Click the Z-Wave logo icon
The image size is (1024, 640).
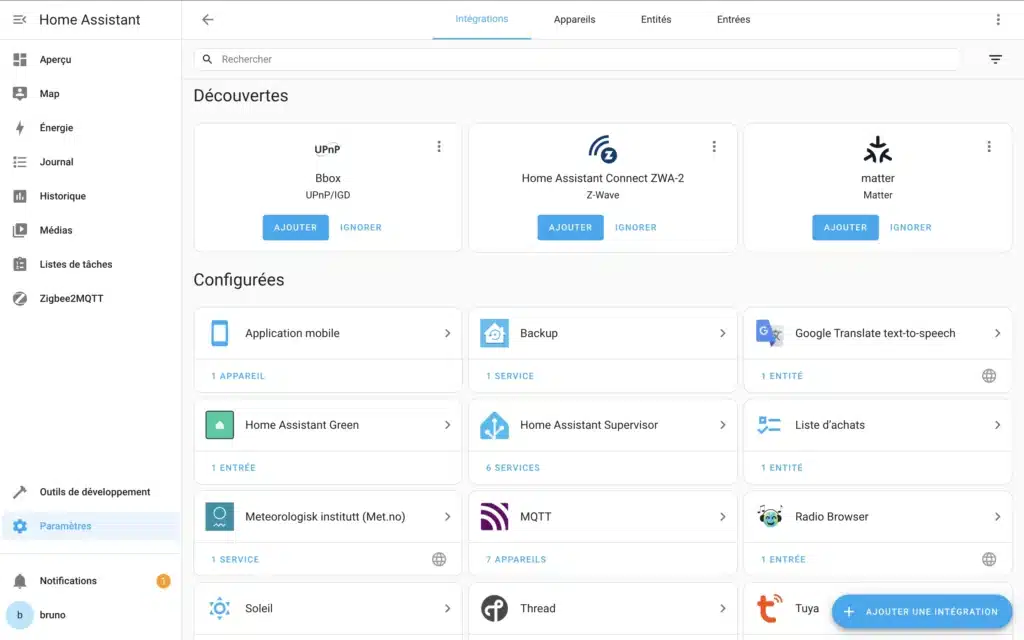click(603, 150)
